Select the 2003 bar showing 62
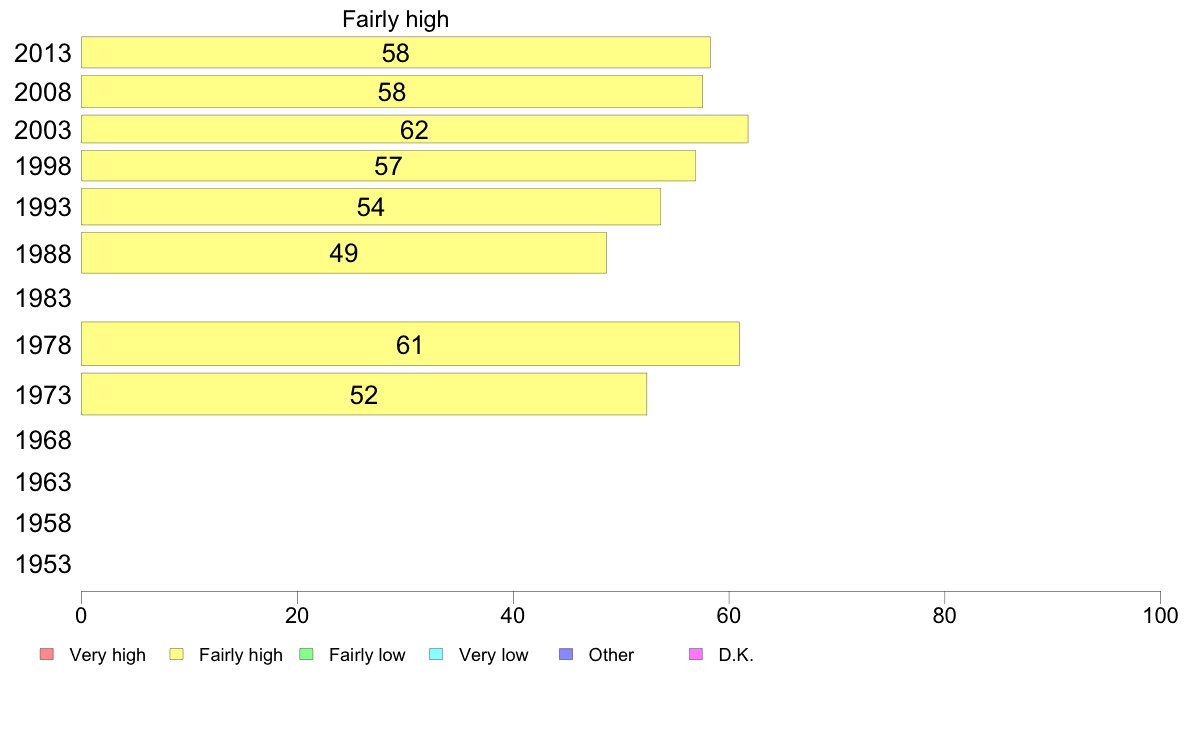 414,129
